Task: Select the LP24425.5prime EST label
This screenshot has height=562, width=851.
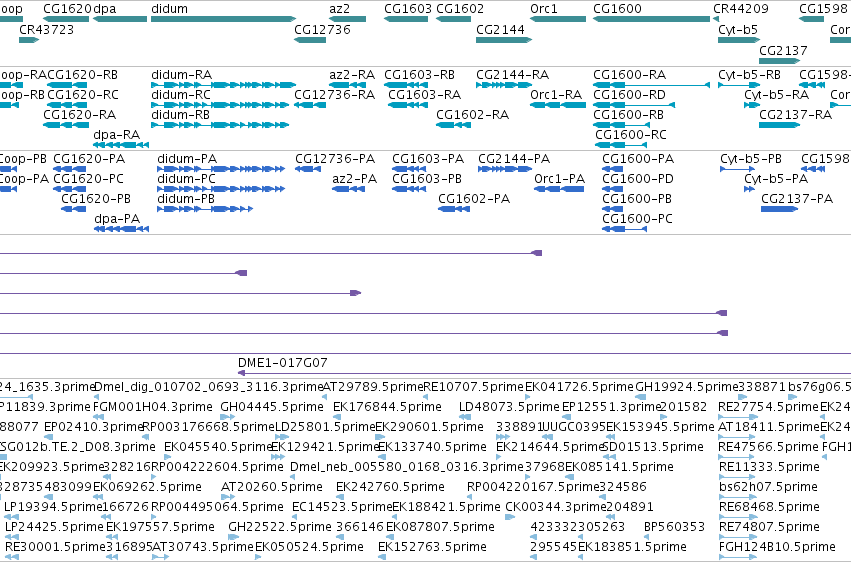Action: [54, 526]
